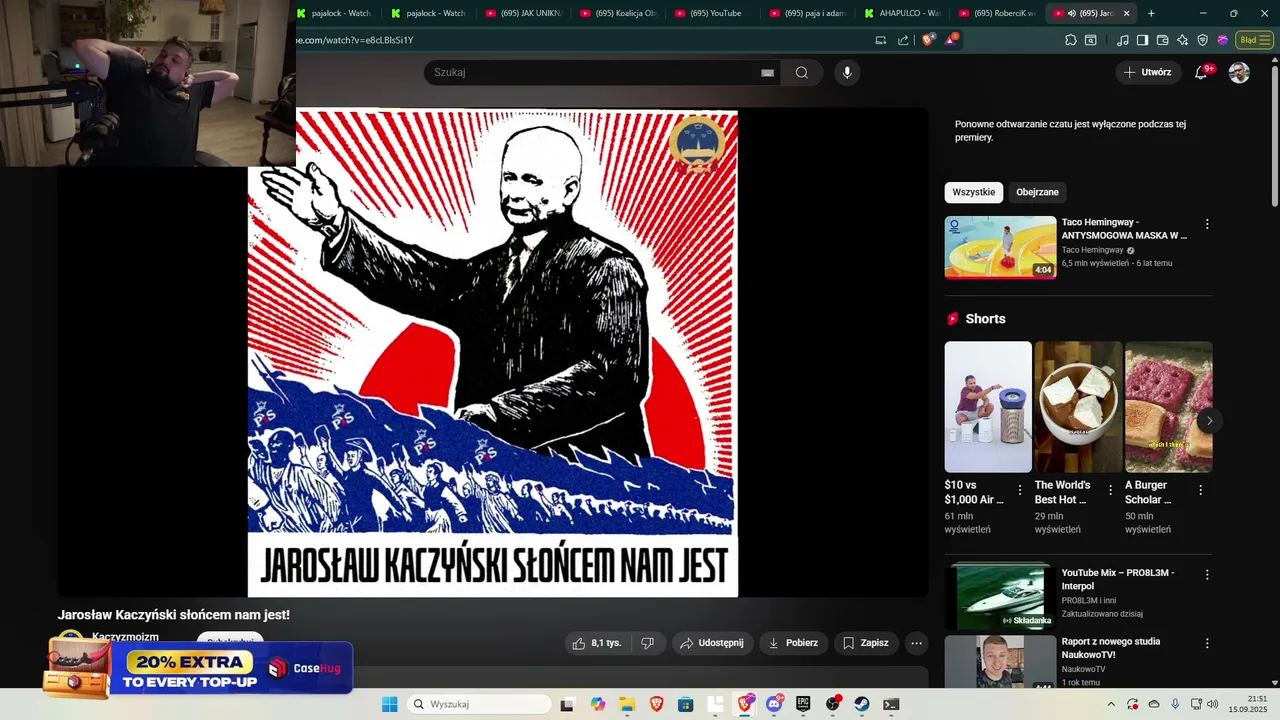This screenshot has height=720, width=1280.
Task: Mute the tab via its speaker icon
Action: pos(1072,13)
